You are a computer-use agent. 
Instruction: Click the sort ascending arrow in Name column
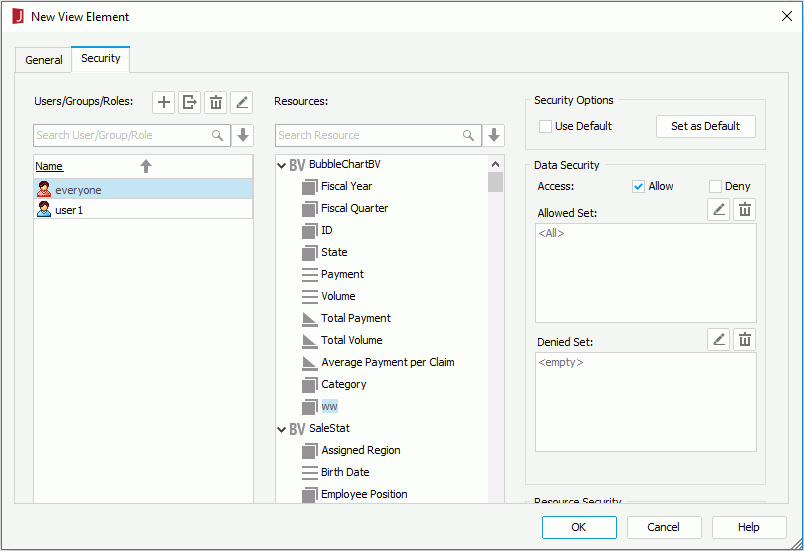146,166
